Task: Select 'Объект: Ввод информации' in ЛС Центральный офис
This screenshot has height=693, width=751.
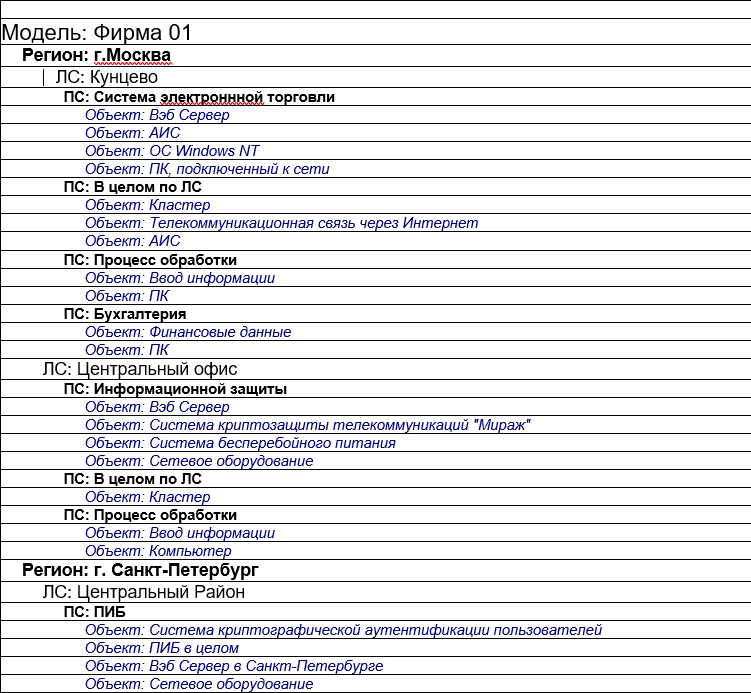Action: pos(180,533)
